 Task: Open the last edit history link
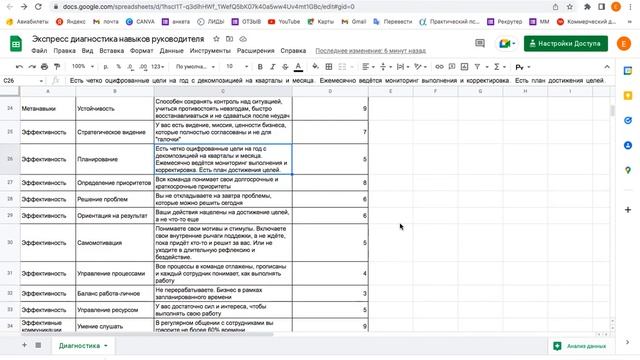tap(371, 51)
